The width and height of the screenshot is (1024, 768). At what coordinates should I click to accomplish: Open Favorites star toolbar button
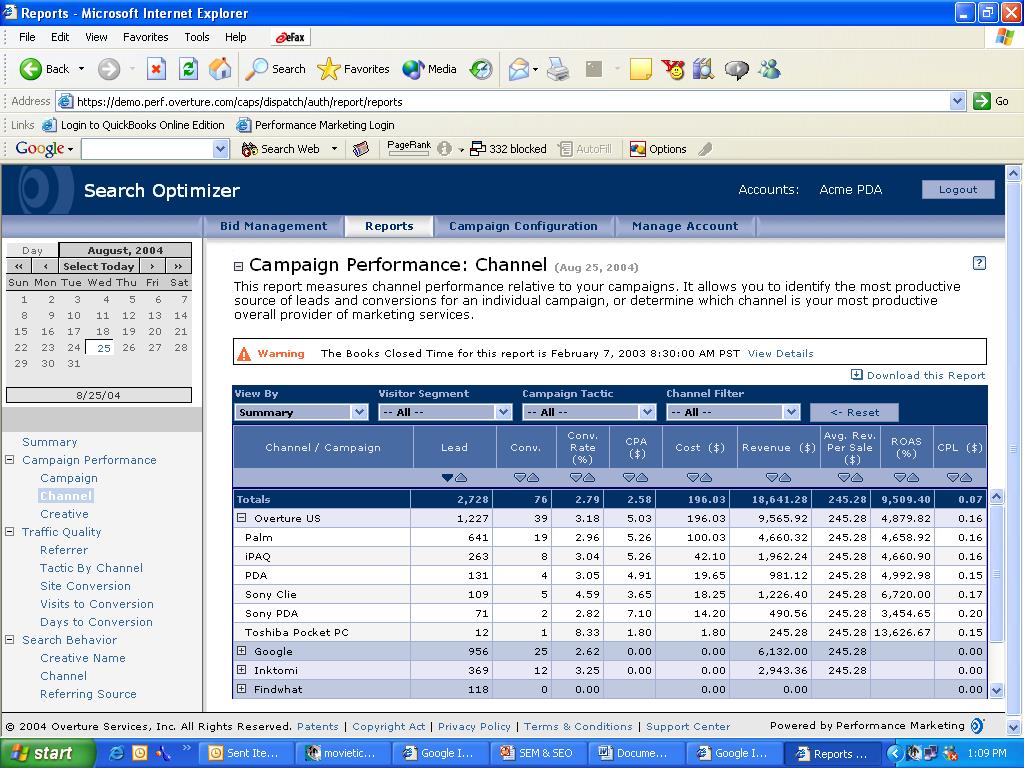(x=353, y=69)
